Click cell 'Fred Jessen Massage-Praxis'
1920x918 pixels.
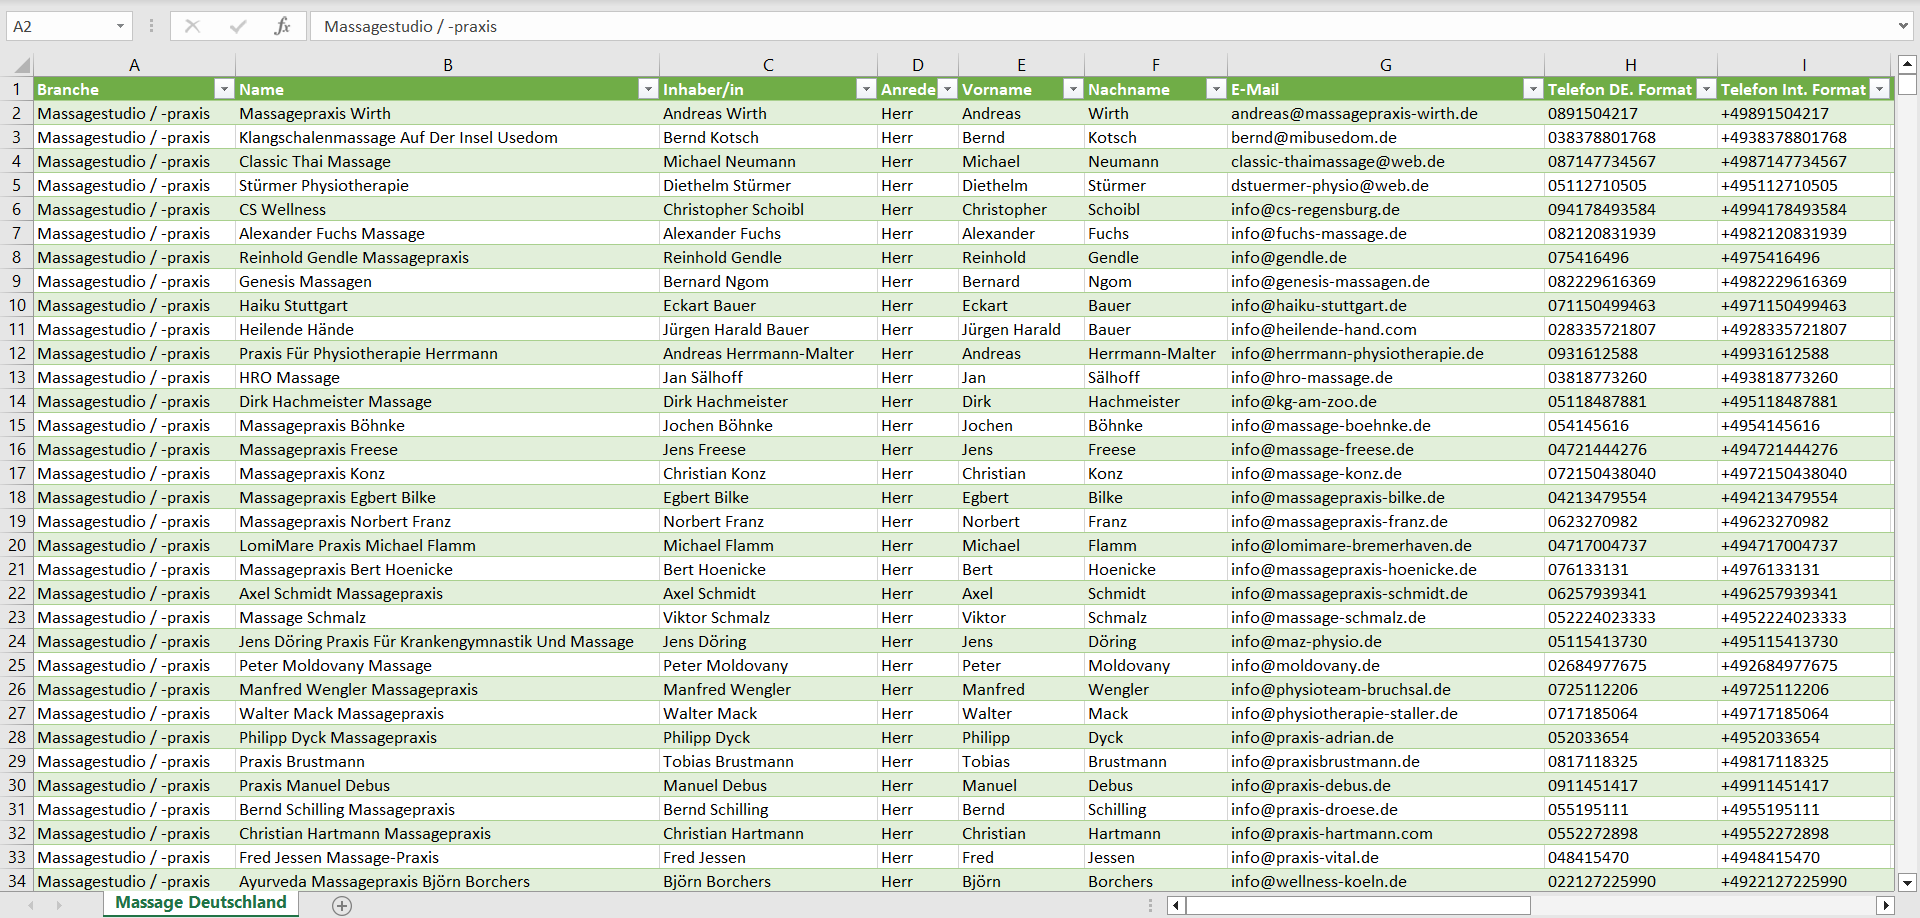coord(447,857)
